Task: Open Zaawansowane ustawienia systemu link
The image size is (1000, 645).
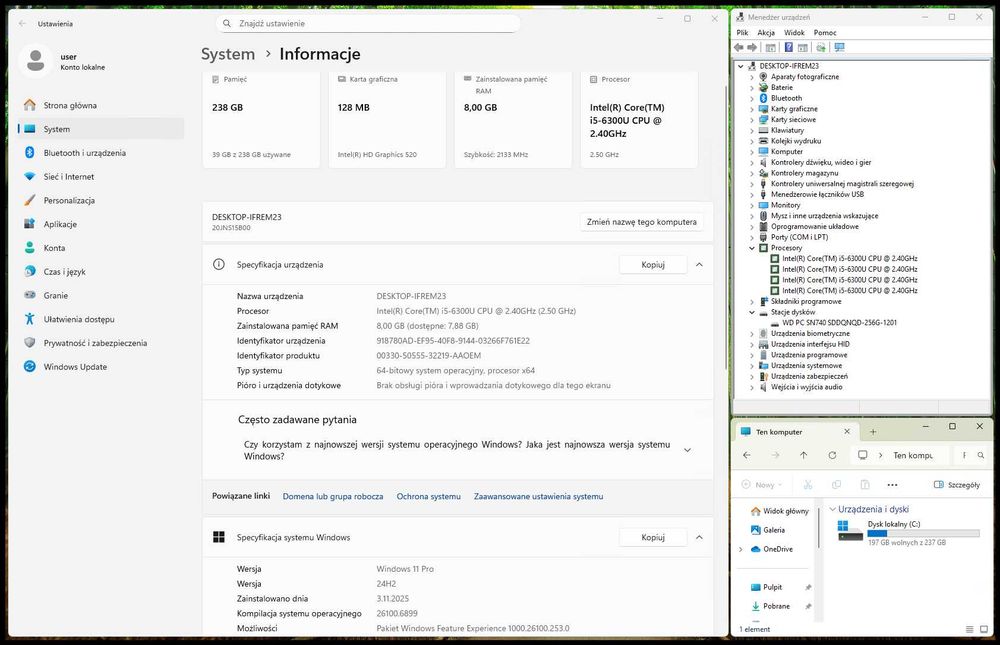Action: pos(538,496)
